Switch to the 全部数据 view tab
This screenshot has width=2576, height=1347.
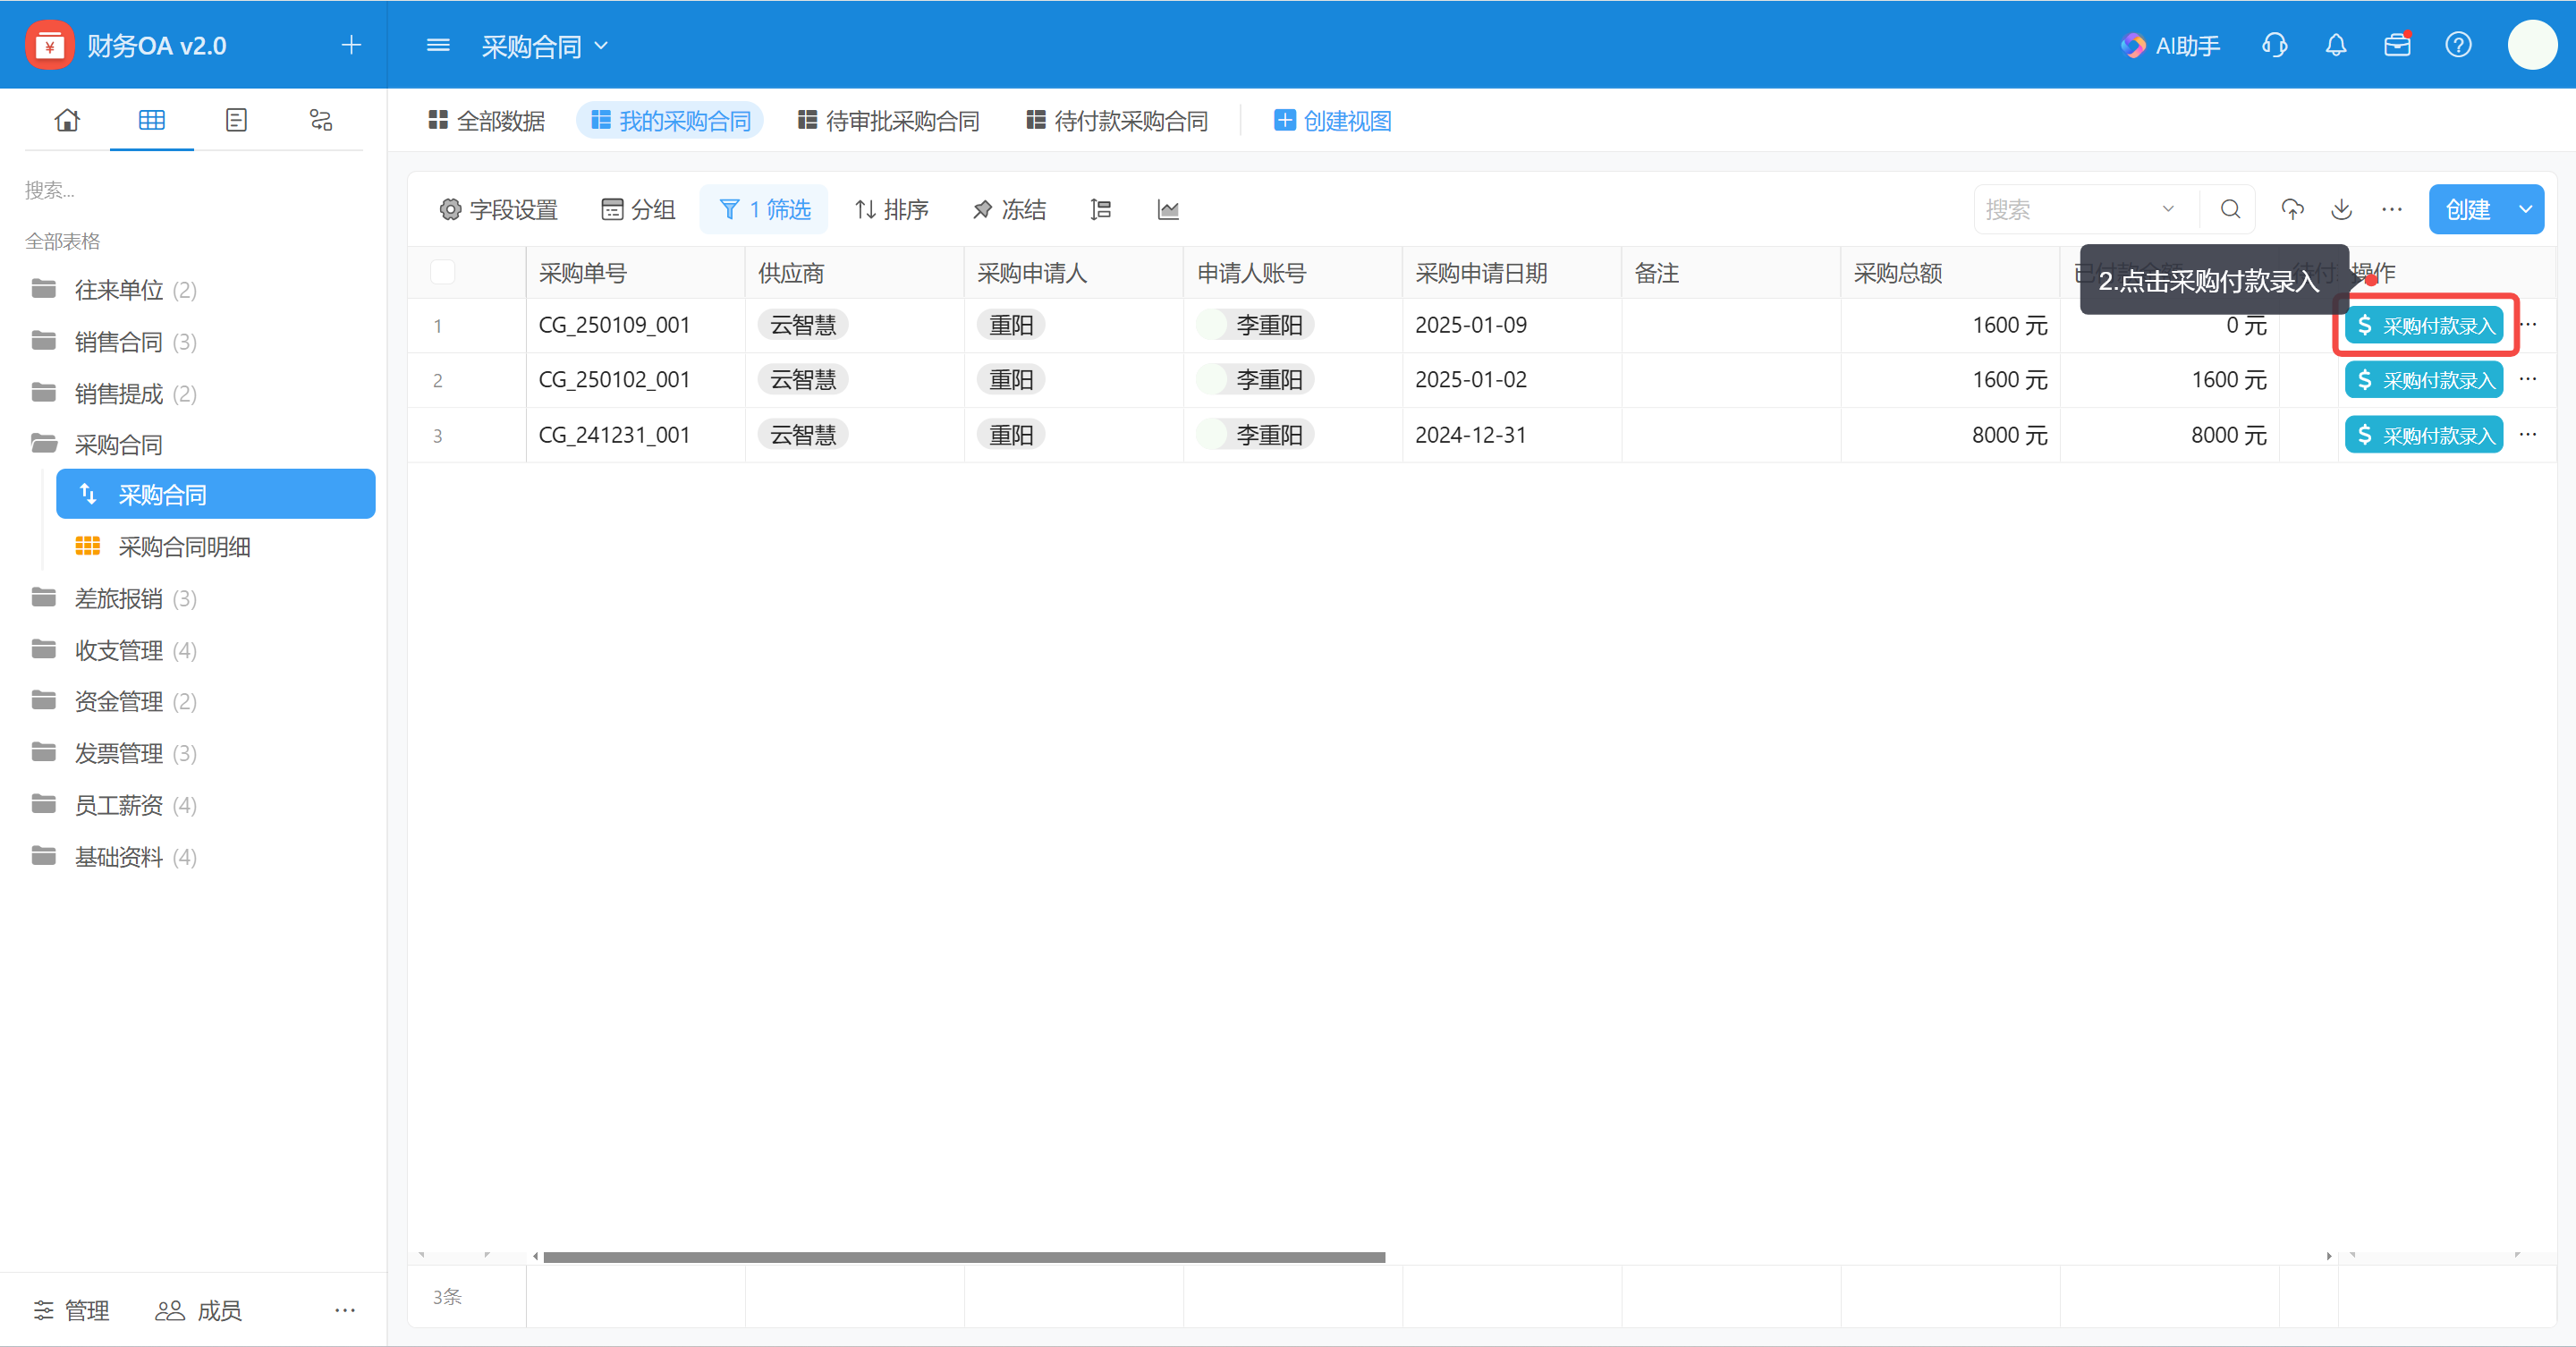click(x=486, y=121)
